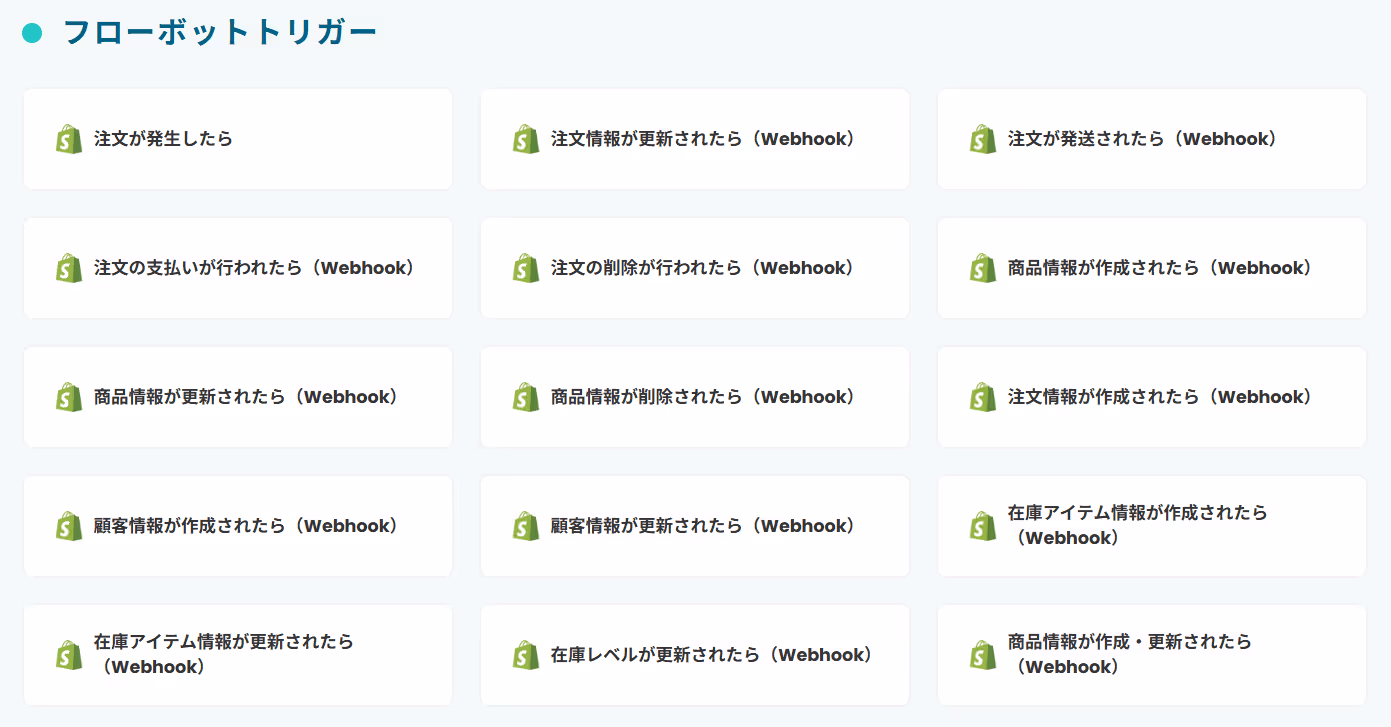This screenshot has height=727, width=1391.
Task: Open the 在庫アイテム情報が更新されたら（Webhook） label
Action: click(x=224, y=654)
